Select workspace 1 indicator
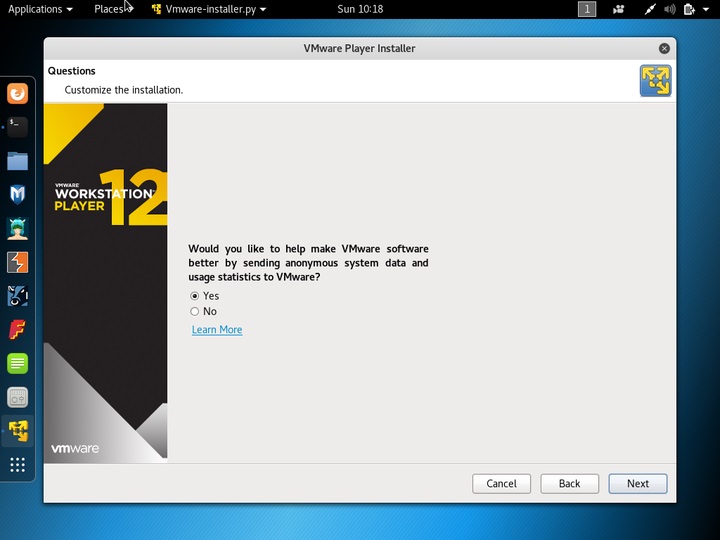720x540 pixels. pos(587,9)
